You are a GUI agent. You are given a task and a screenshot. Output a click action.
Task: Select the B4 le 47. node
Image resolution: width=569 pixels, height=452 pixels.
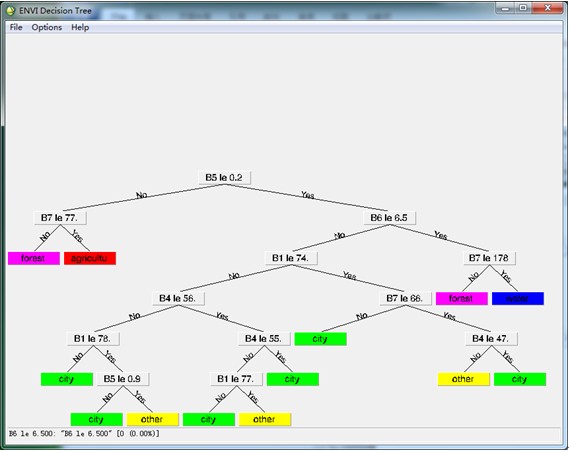[x=491, y=339]
